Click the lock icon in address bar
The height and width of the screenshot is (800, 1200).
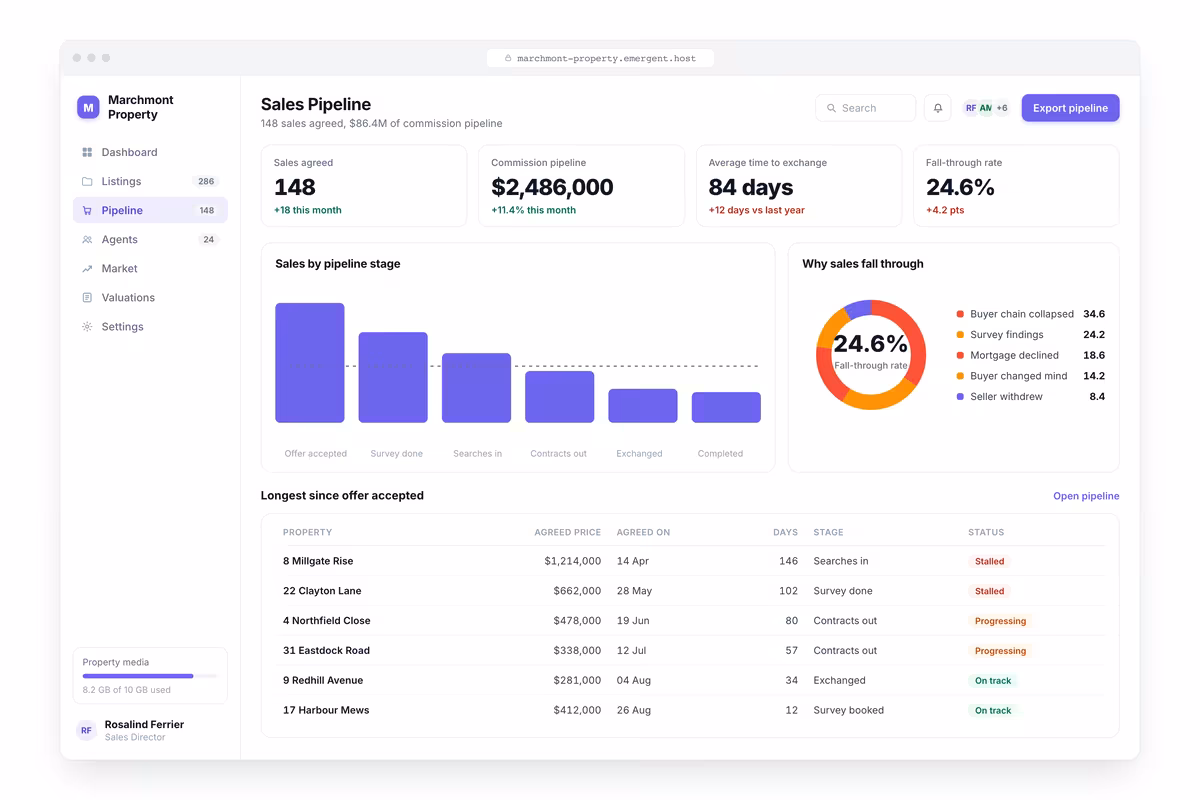click(x=508, y=58)
